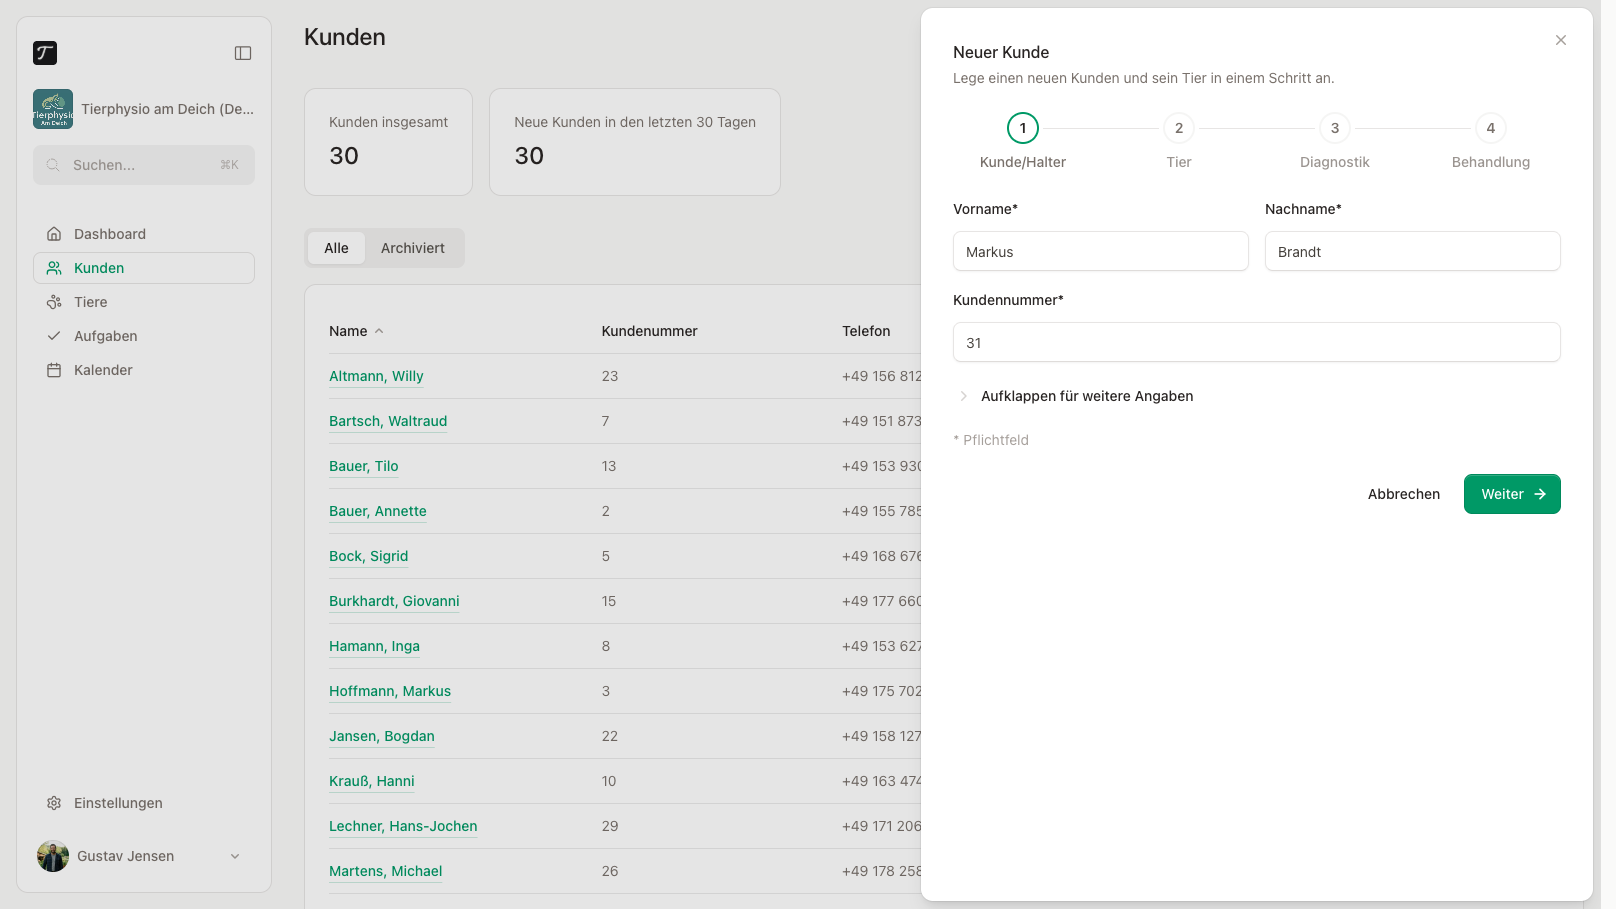Close the Neuer Kunde dialog

(1561, 40)
